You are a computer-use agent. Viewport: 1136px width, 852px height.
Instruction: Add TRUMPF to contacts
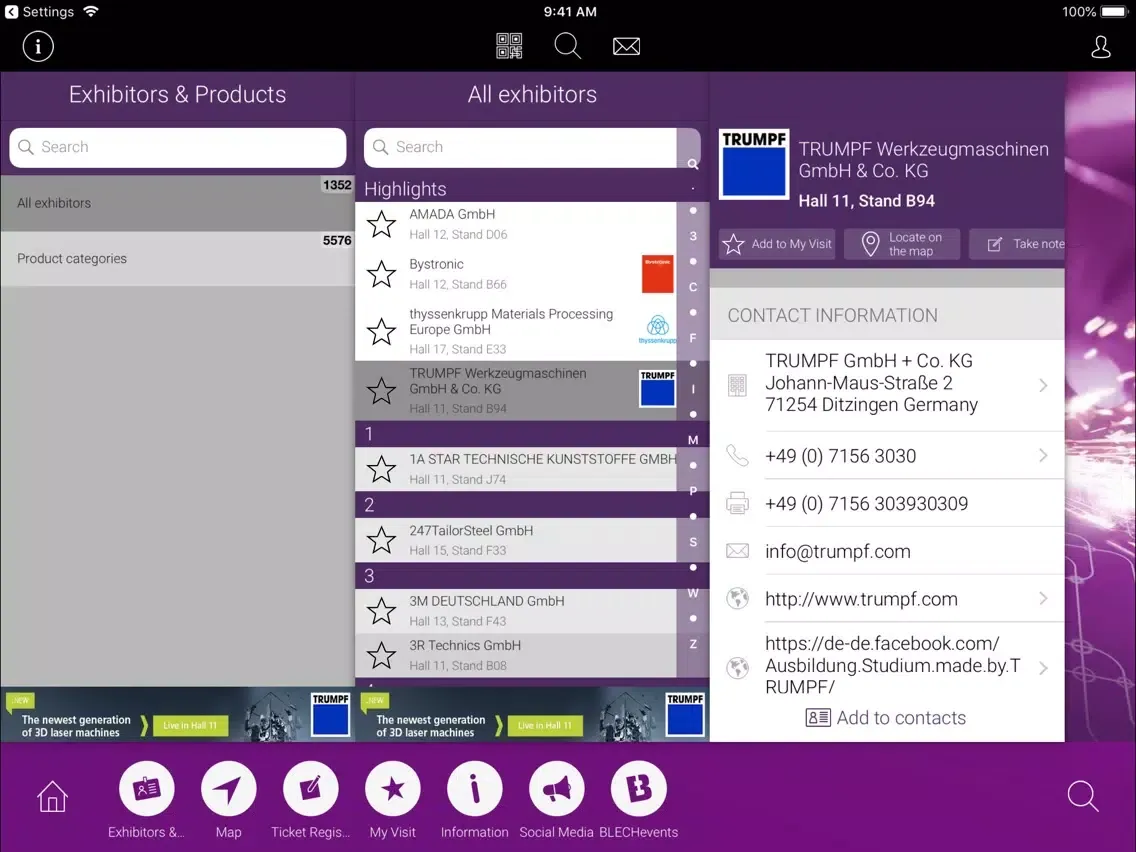point(886,718)
